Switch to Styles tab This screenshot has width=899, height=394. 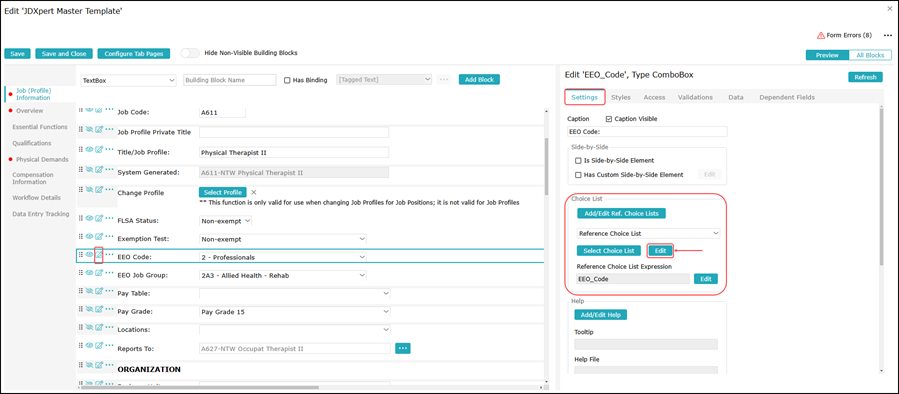click(620, 97)
